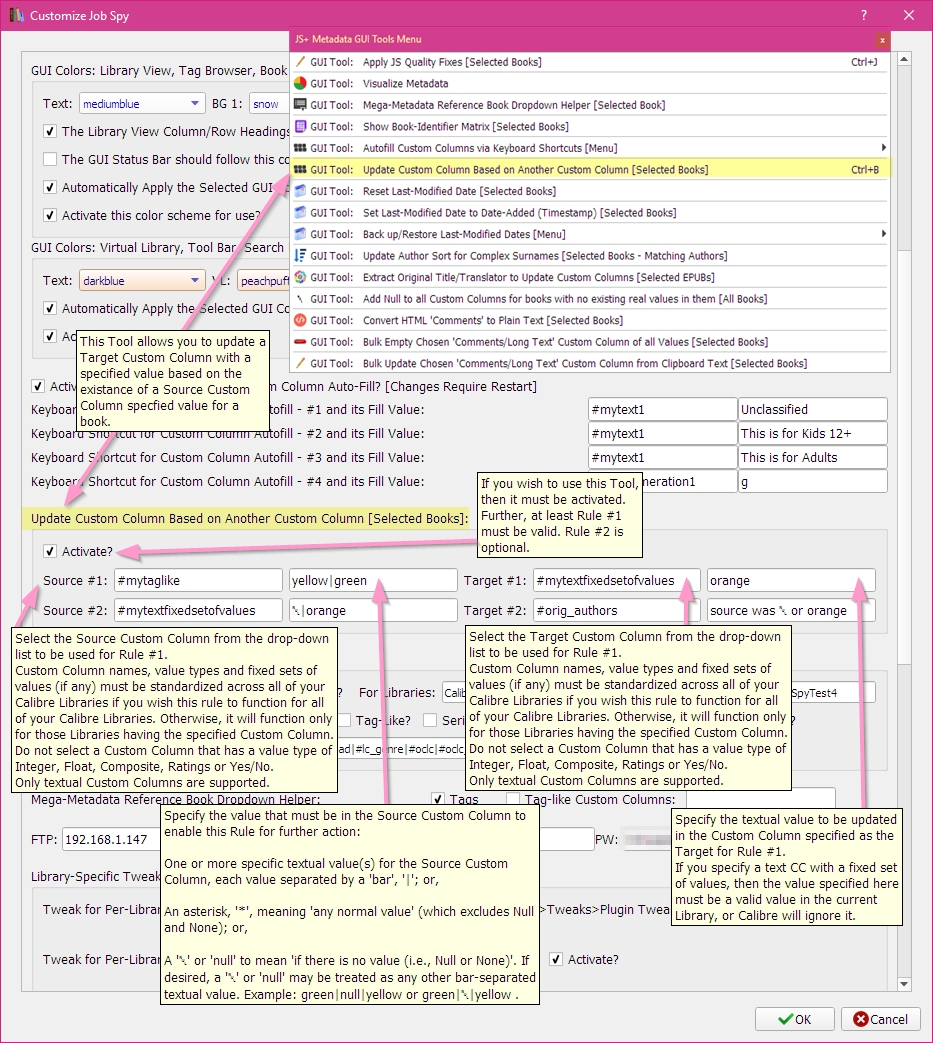Click the Autofill Custom Columns keyboard shortcuts icon
This screenshot has width=933, height=1043.
(300, 148)
